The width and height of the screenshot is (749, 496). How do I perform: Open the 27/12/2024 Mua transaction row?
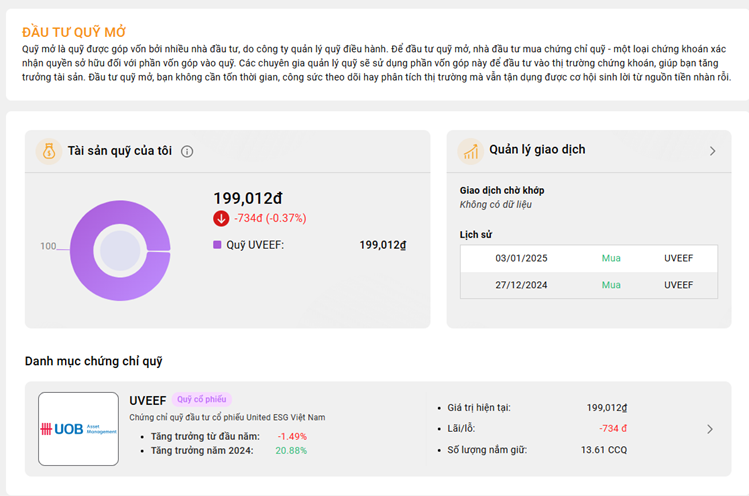pyautogui.click(x=588, y=285)
